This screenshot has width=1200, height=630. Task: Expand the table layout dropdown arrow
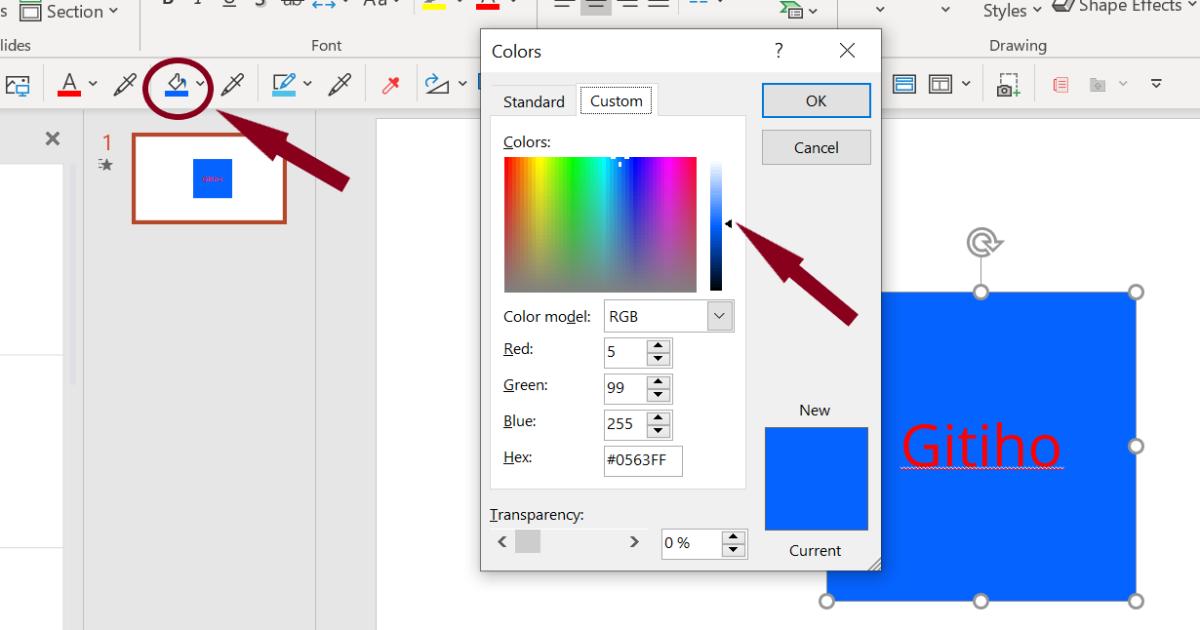pyautogui.click(x=966, y=84)
